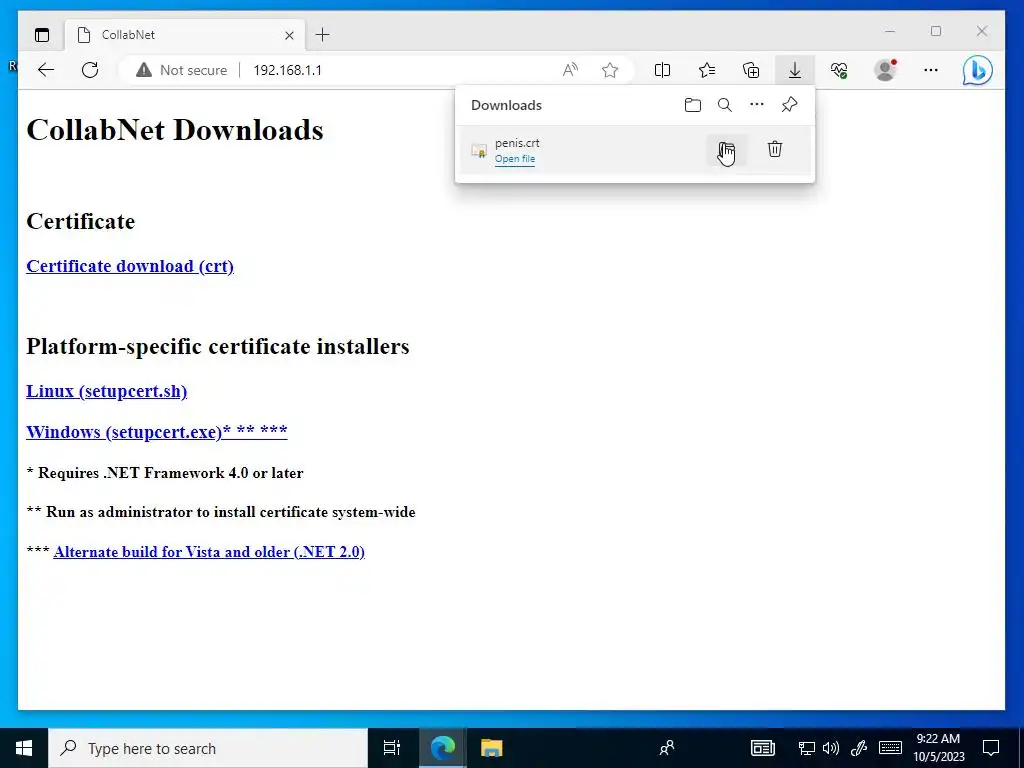
Task: Click the taskbar search box
Action: click(208, 748)
